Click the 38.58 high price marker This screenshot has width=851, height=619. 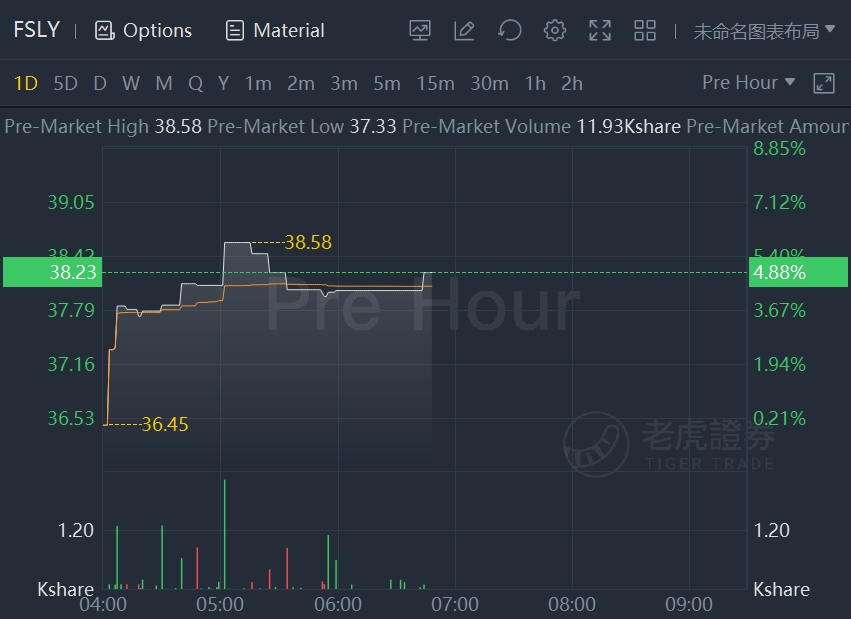click(x=308, y=242)
